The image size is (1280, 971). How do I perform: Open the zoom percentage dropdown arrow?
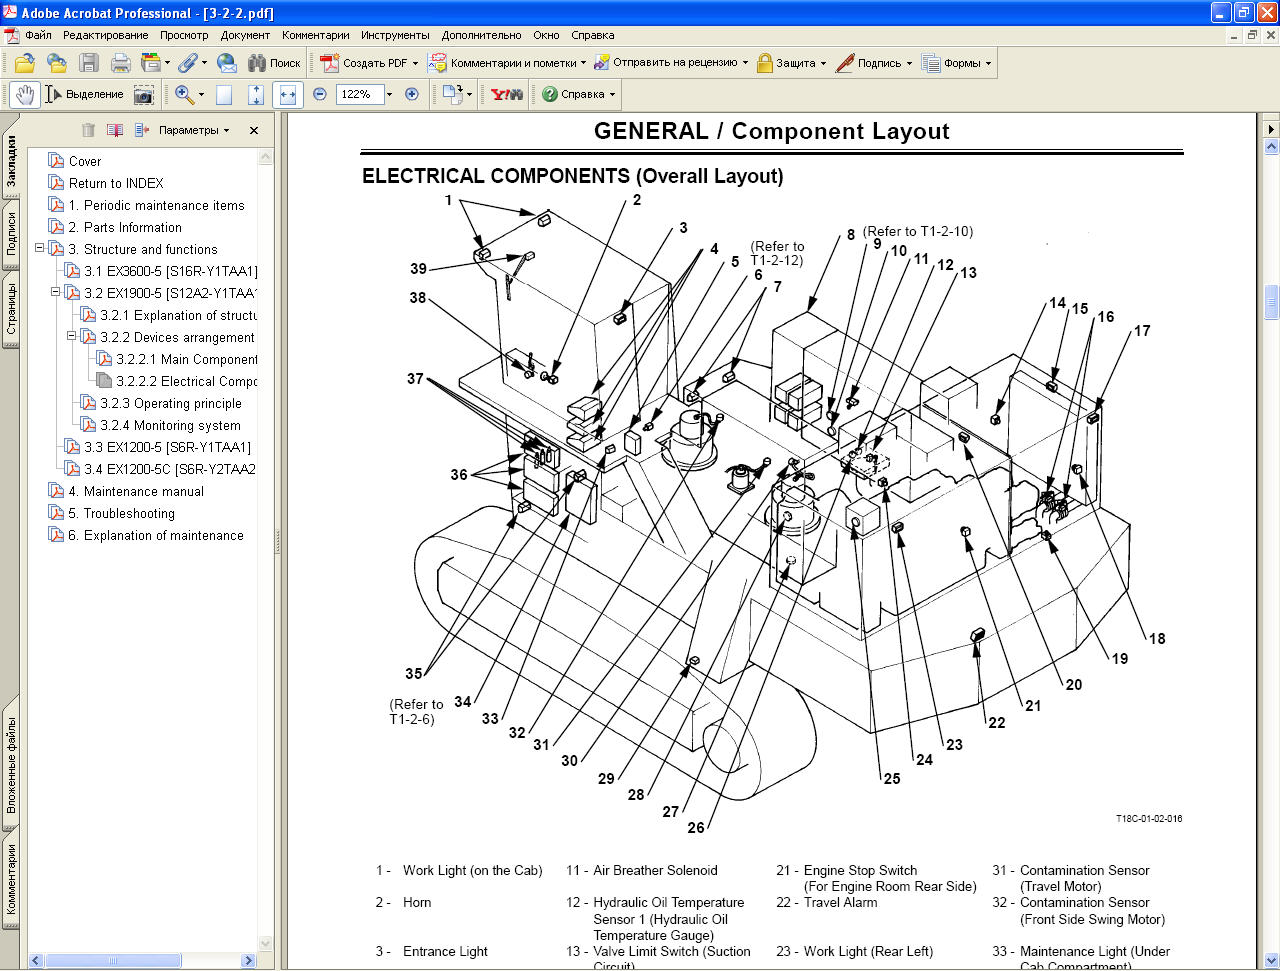pos(389,94)
